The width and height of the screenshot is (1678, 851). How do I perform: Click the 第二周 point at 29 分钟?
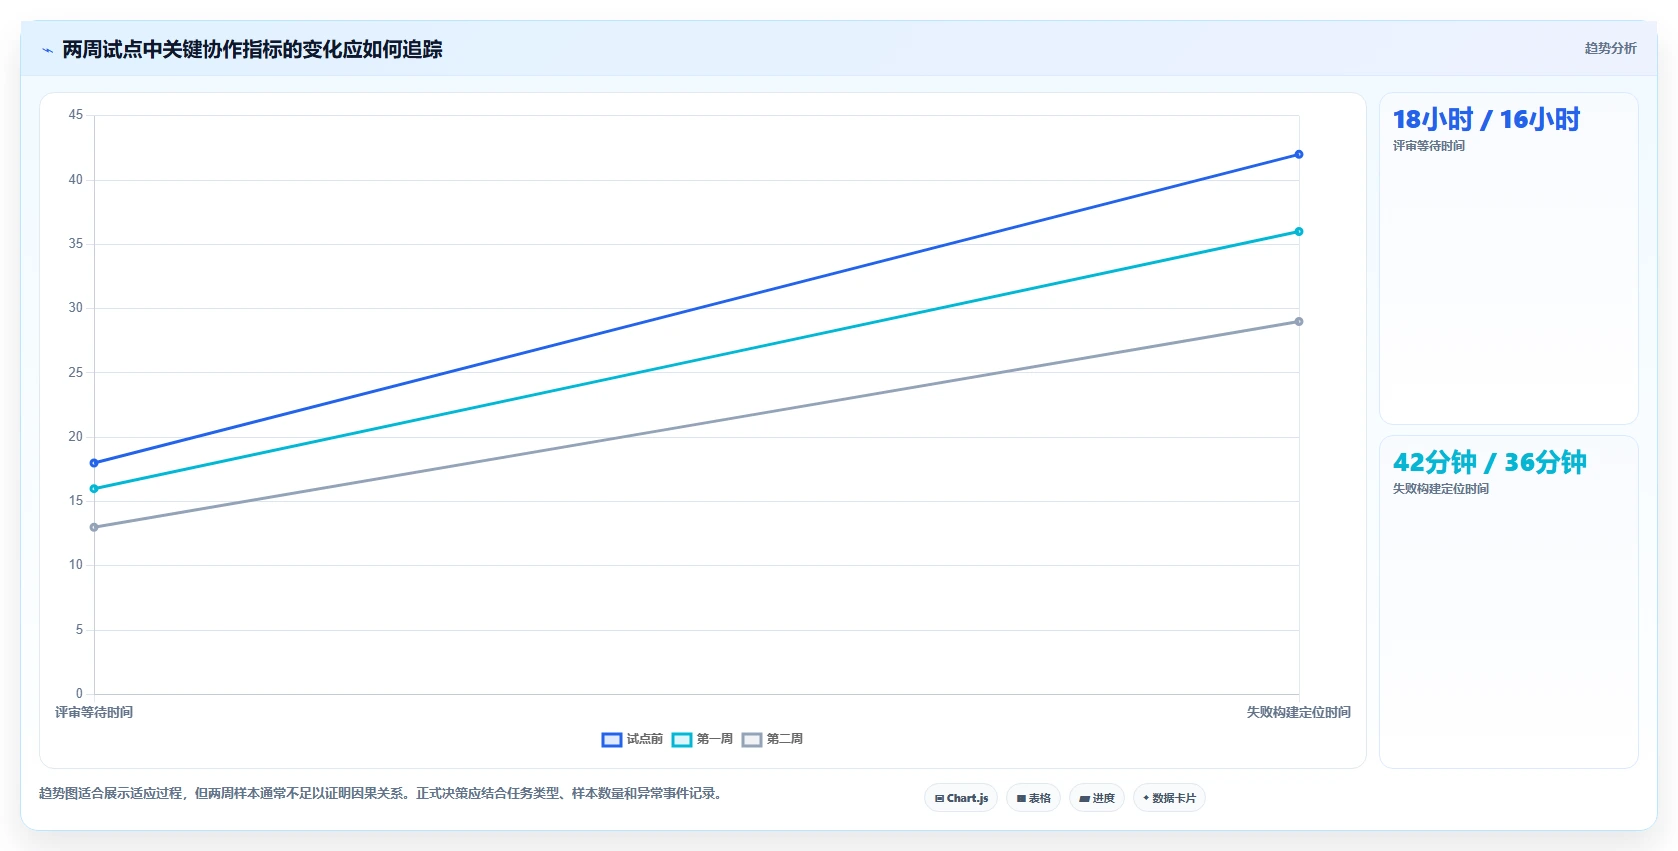coord(1299,321)
